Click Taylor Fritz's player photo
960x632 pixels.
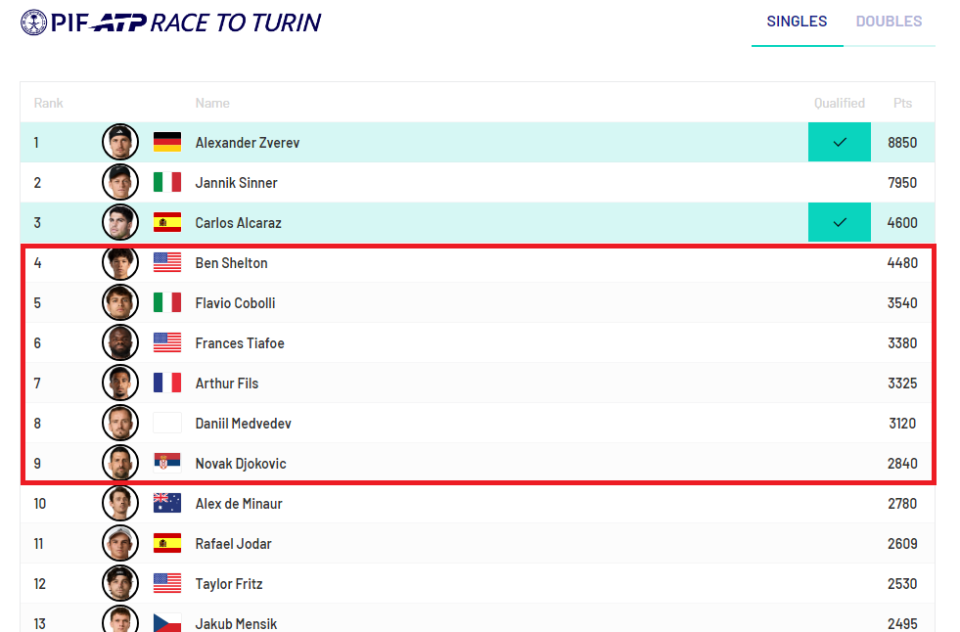click(x=120, y=584)
